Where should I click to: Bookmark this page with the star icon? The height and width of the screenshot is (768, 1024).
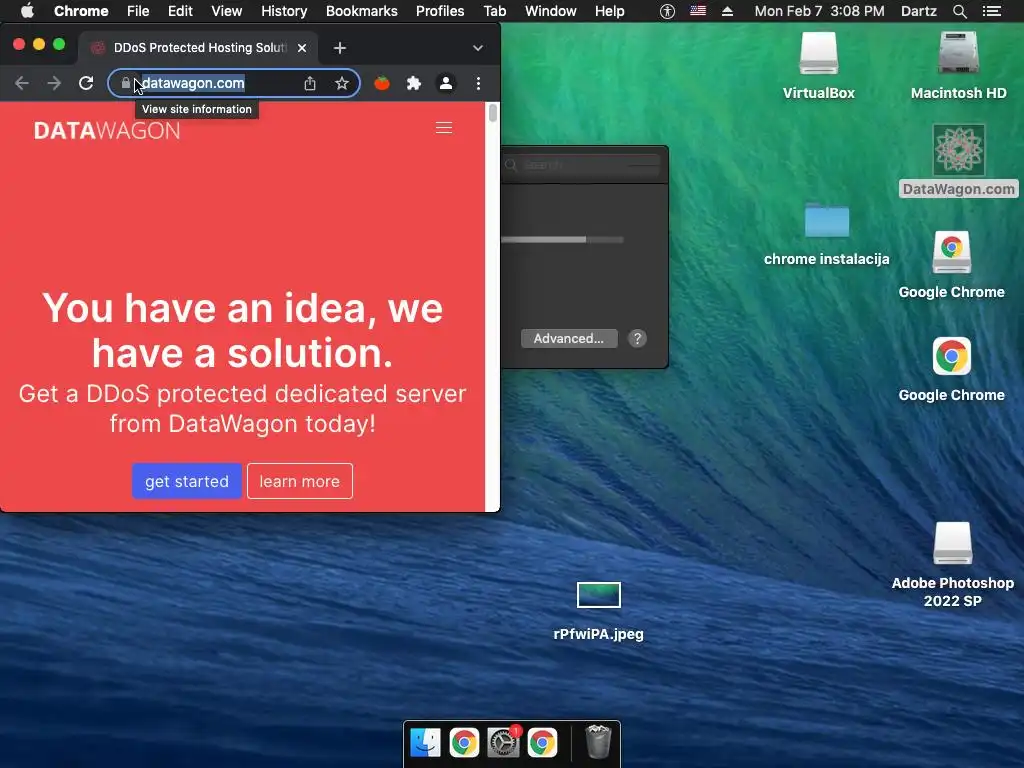click(342, 83)
